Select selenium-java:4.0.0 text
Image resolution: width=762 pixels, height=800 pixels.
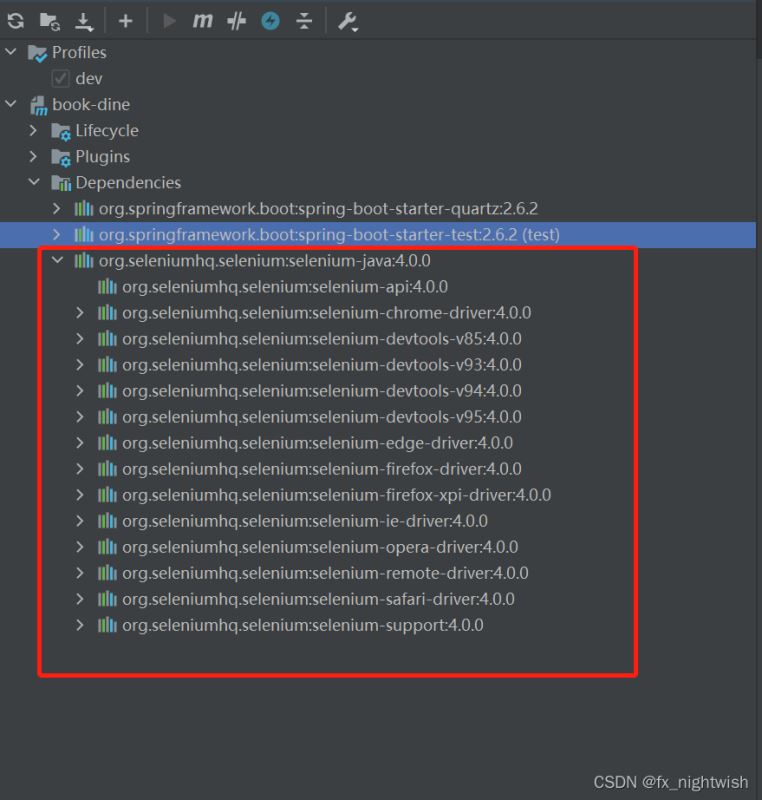(265, 261)
